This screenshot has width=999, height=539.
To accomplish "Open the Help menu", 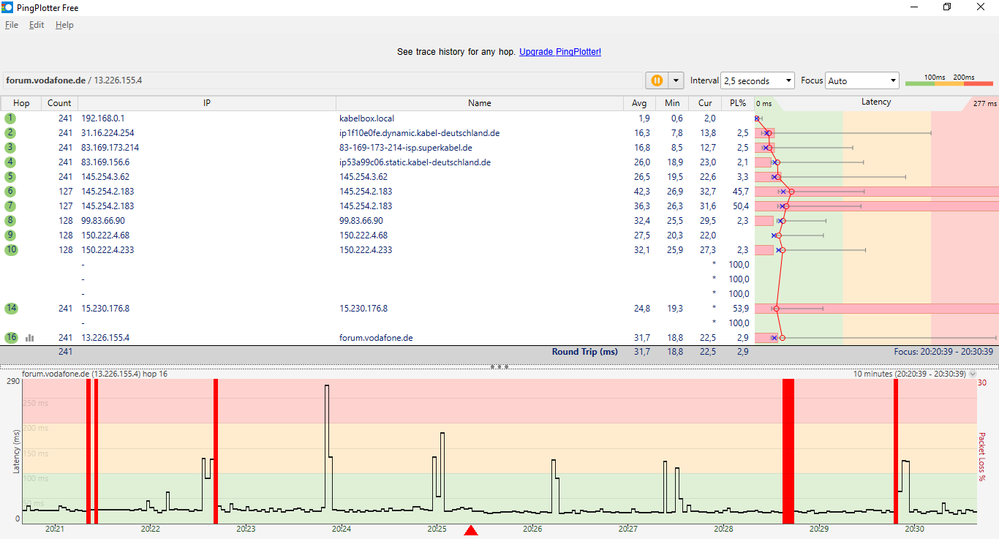I will tap(64, 25).
